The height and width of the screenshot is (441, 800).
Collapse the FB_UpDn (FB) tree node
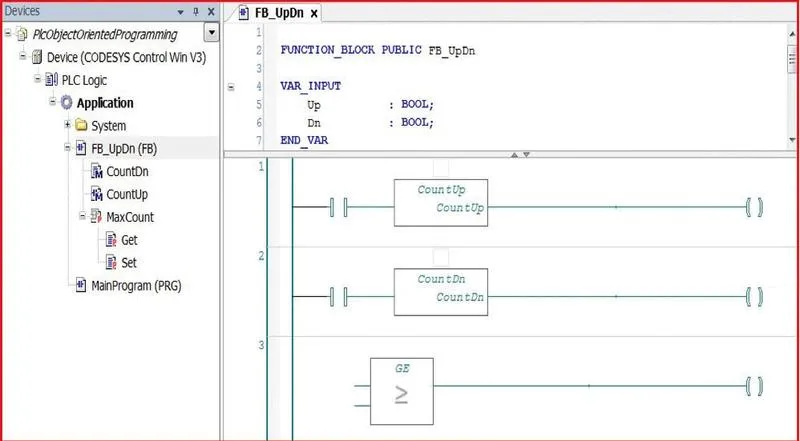point(67,149)
